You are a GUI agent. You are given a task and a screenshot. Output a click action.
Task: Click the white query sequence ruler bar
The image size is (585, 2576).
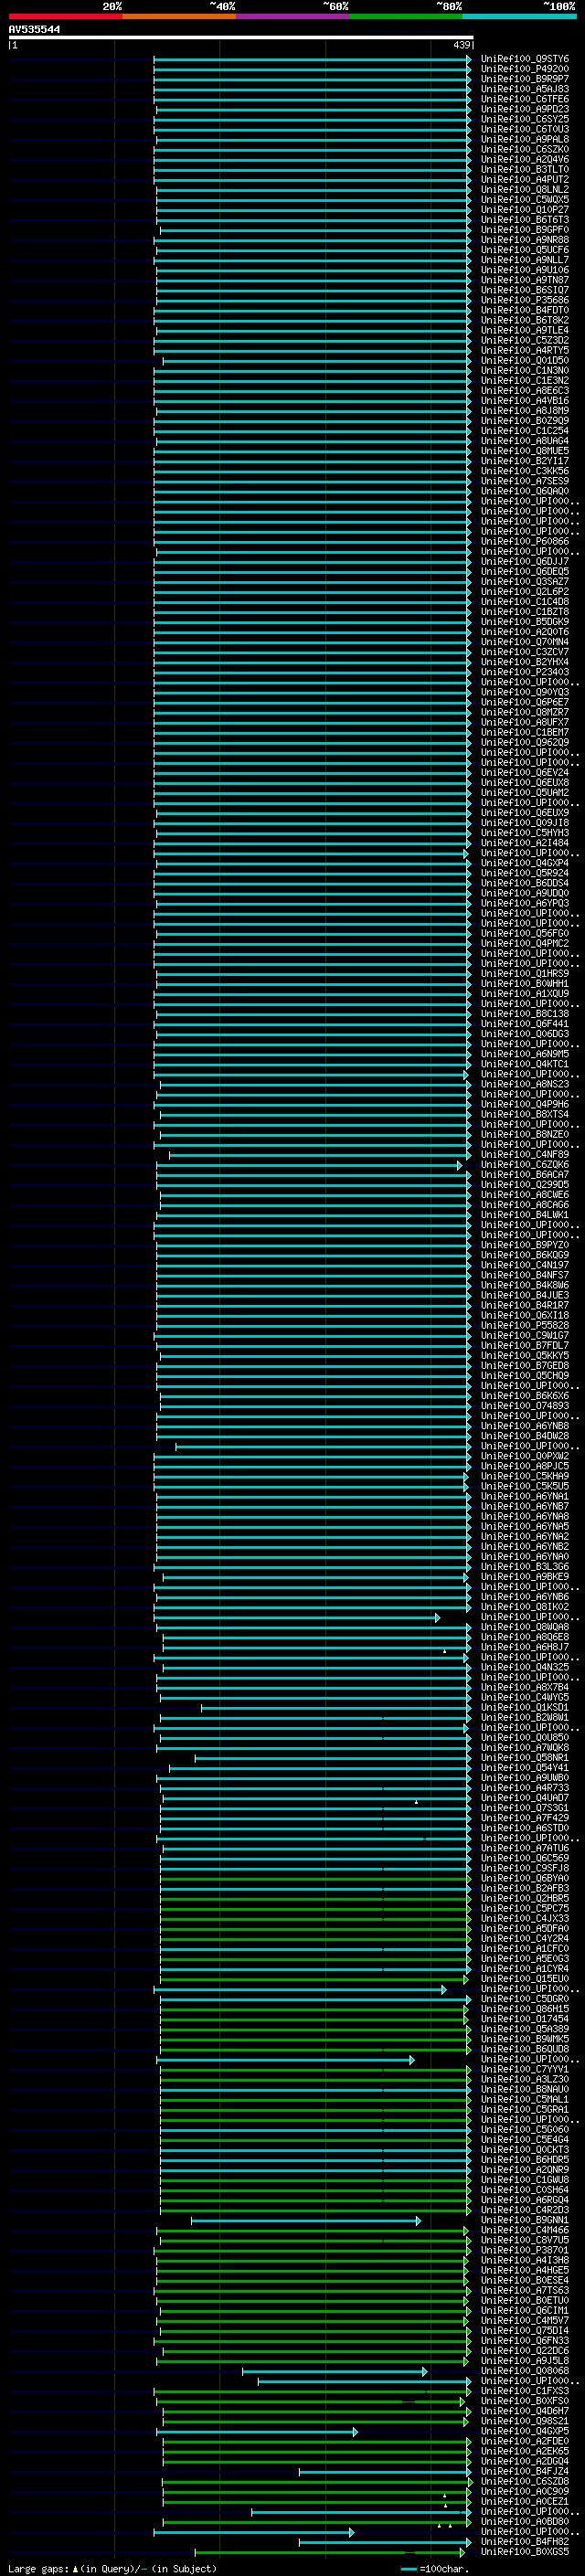[241, 37]
